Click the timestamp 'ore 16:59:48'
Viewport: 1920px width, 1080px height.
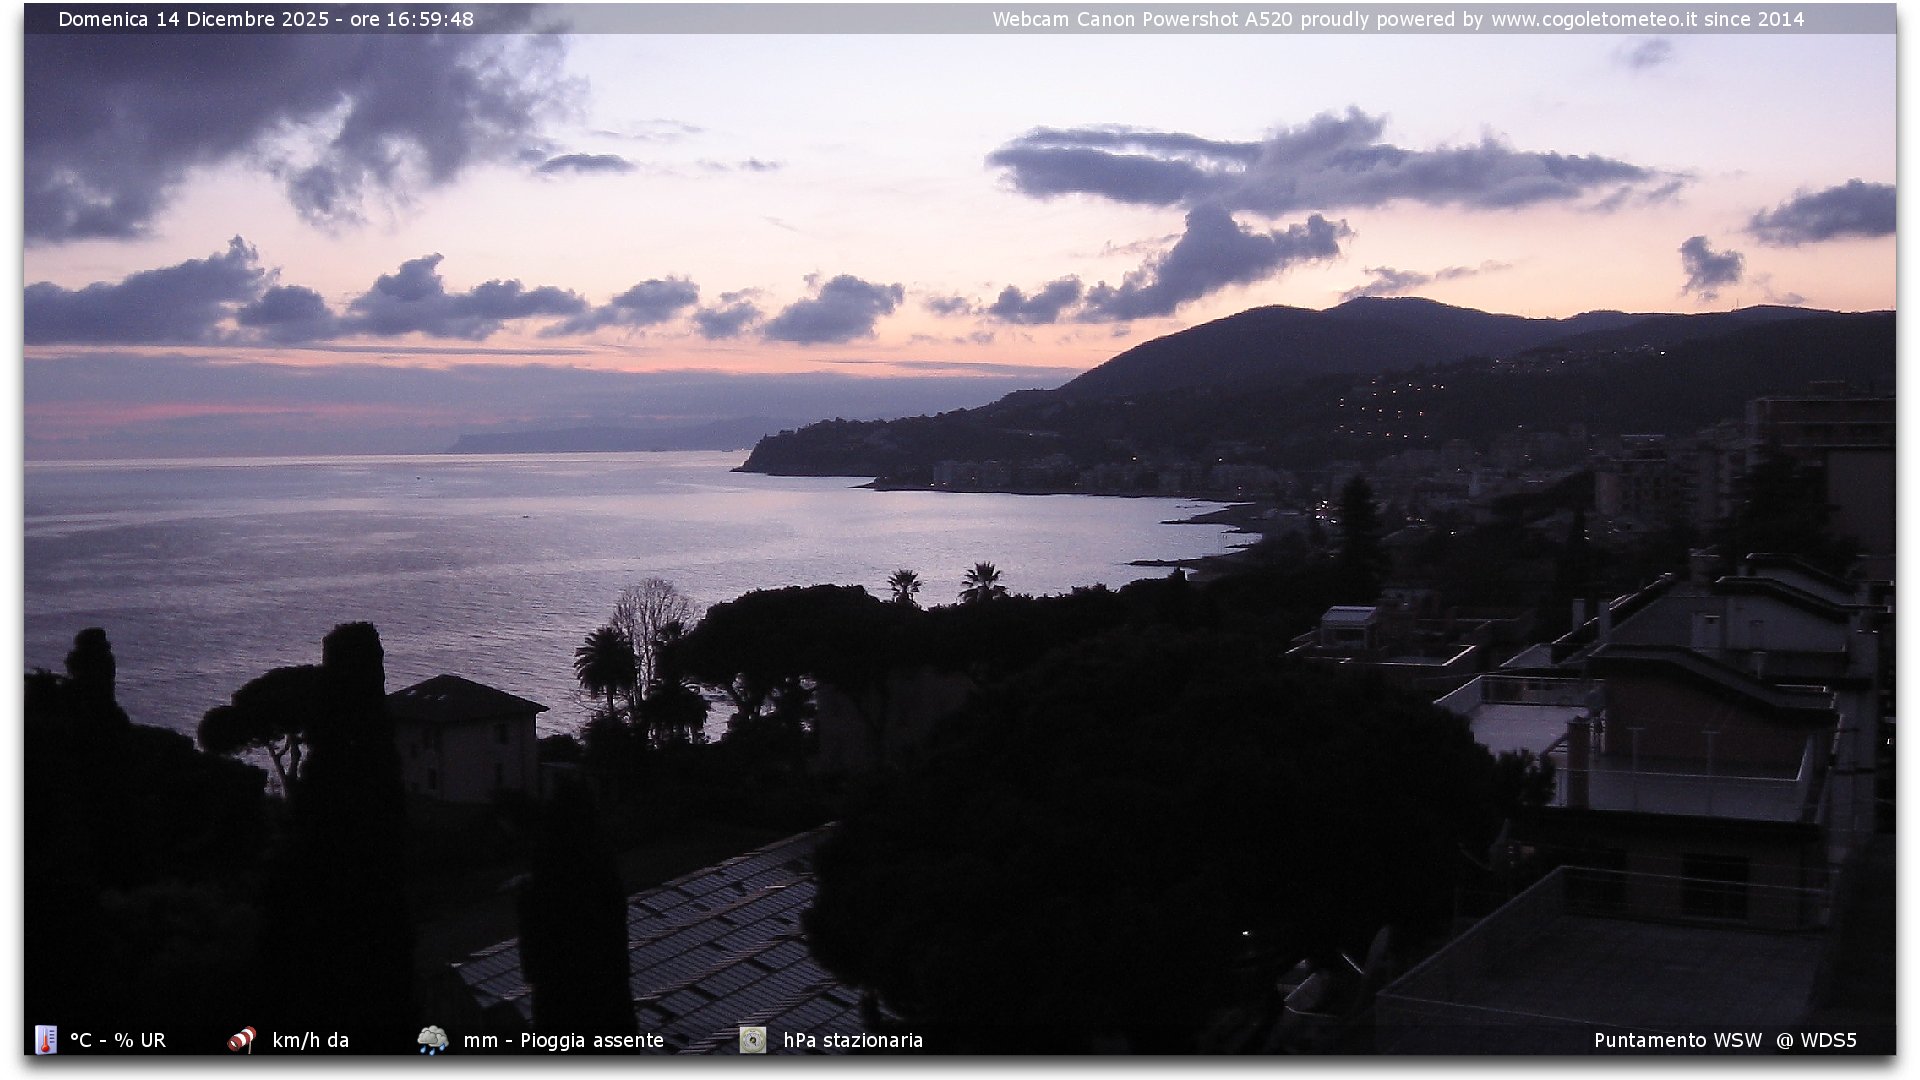[x=411, y=19]
